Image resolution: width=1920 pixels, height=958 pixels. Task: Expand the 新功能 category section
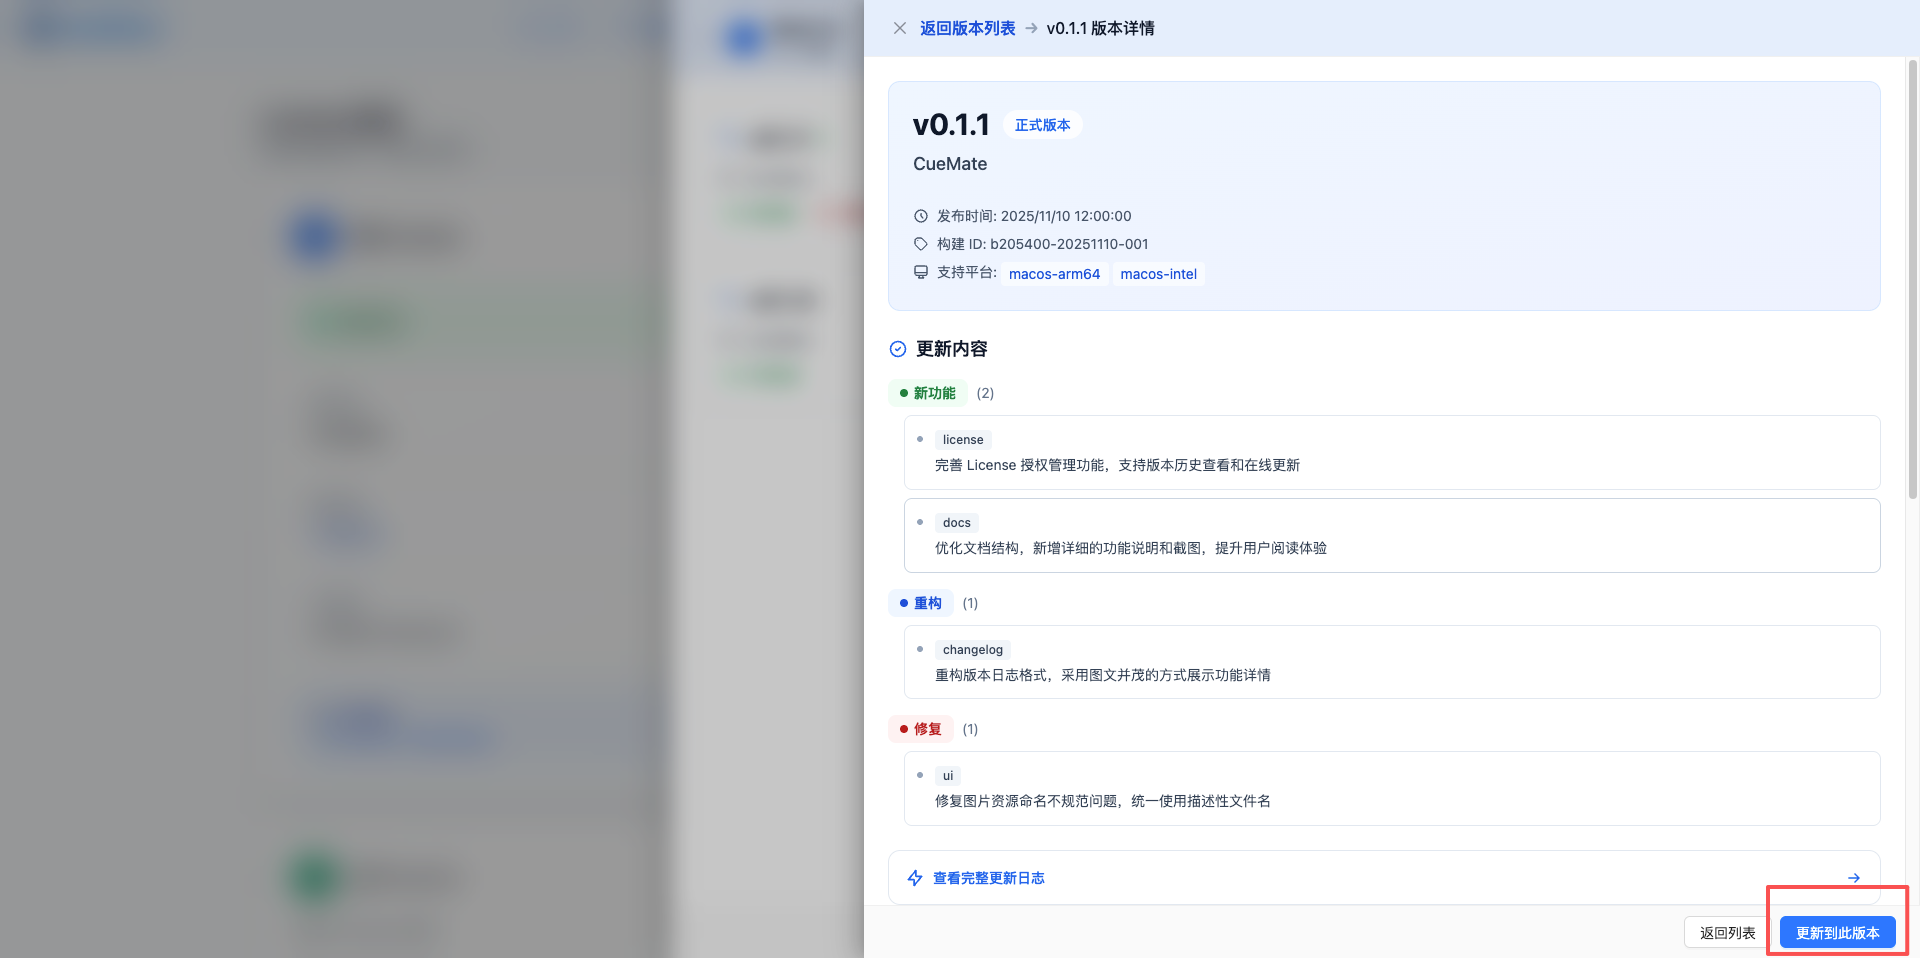(927, 393)
